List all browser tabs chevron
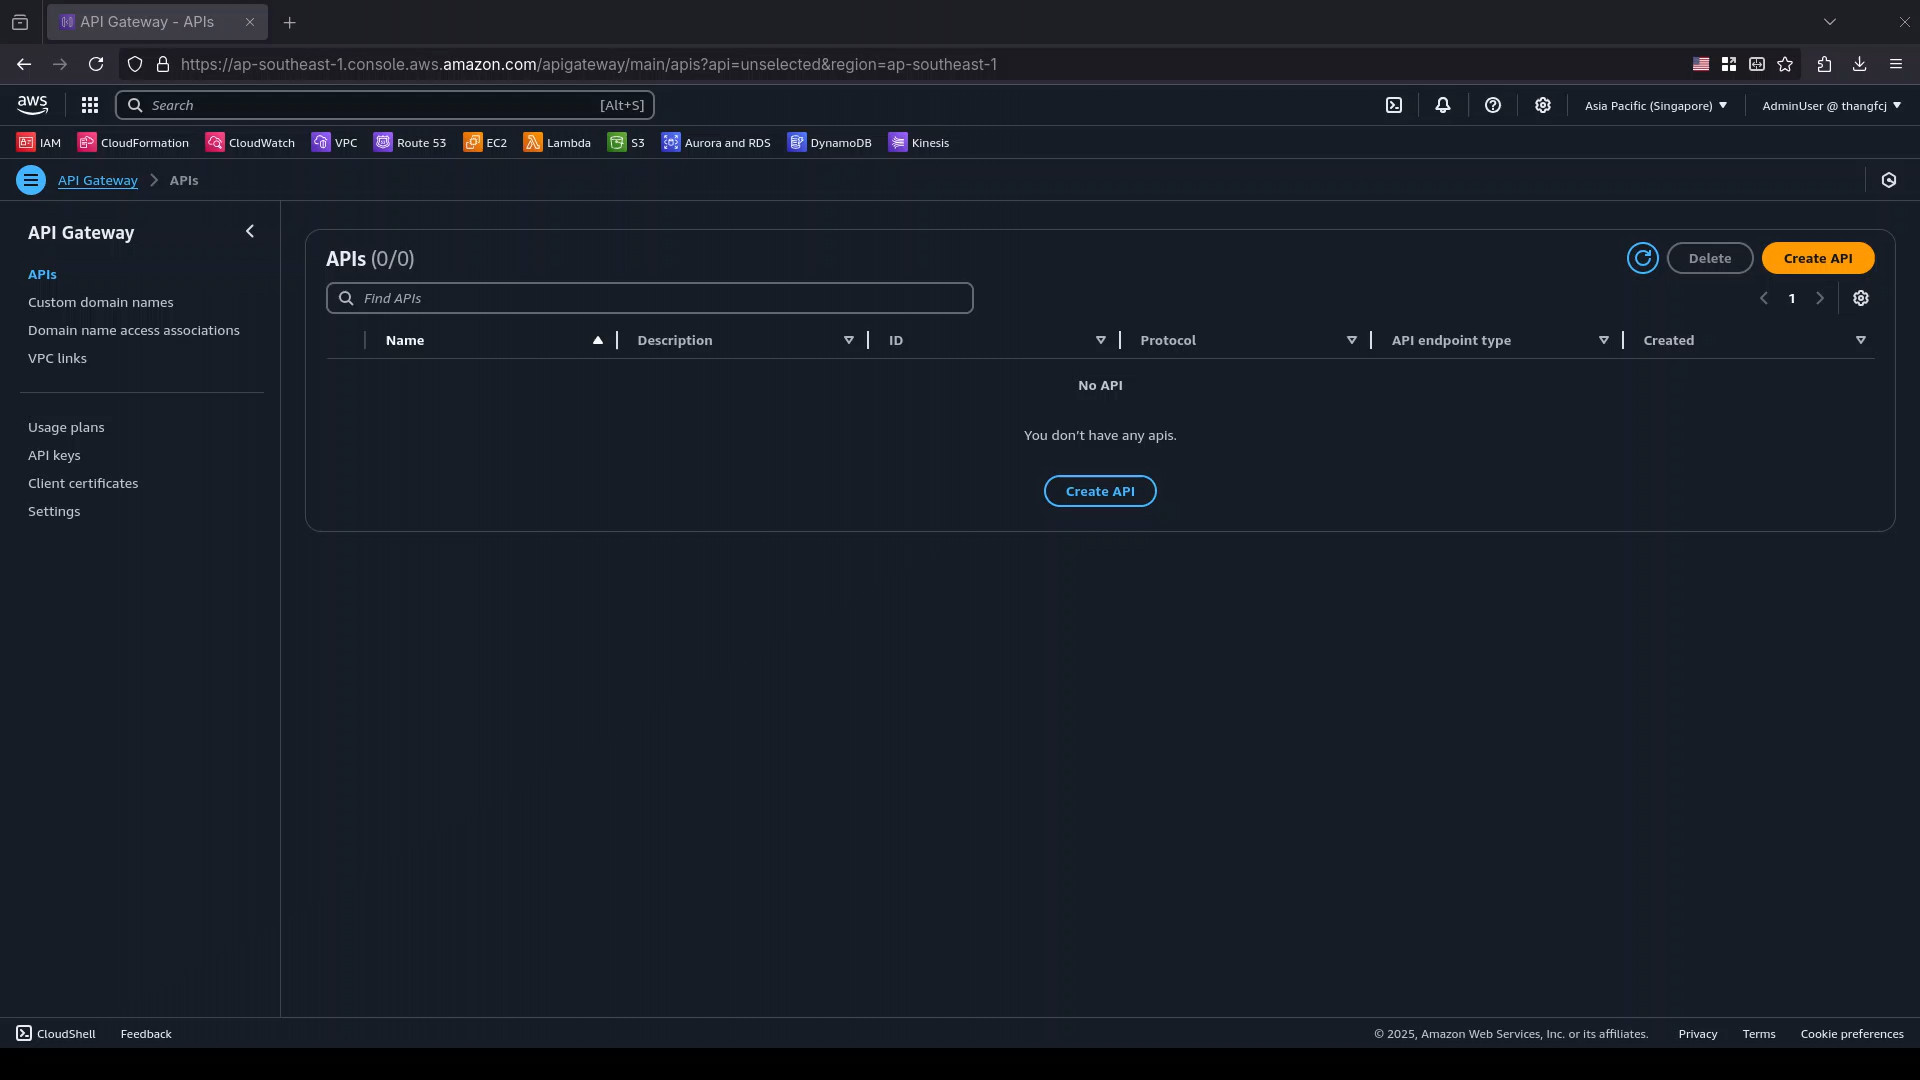This screenshot has height=1080, width=1920. pos(1830,22)
